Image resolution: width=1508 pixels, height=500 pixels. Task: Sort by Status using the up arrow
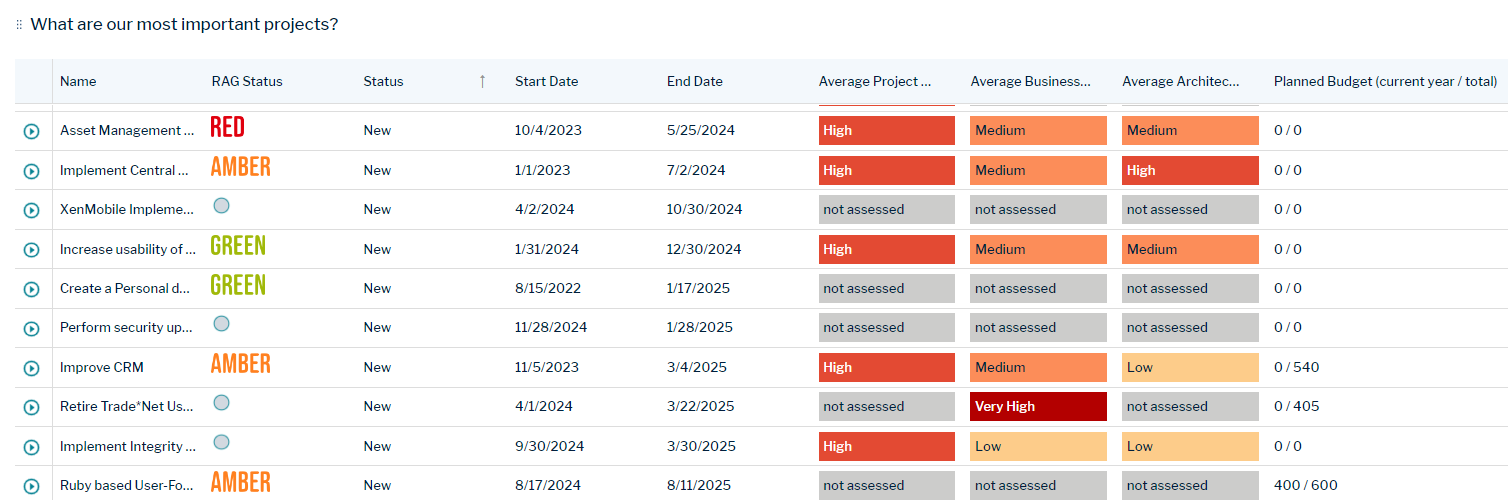click(482, 82)
